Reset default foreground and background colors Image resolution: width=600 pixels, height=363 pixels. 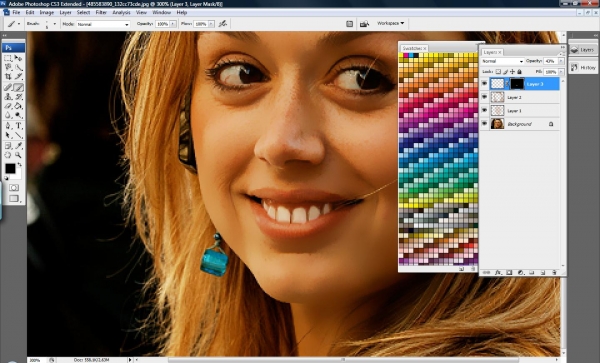tap(6, 178)
